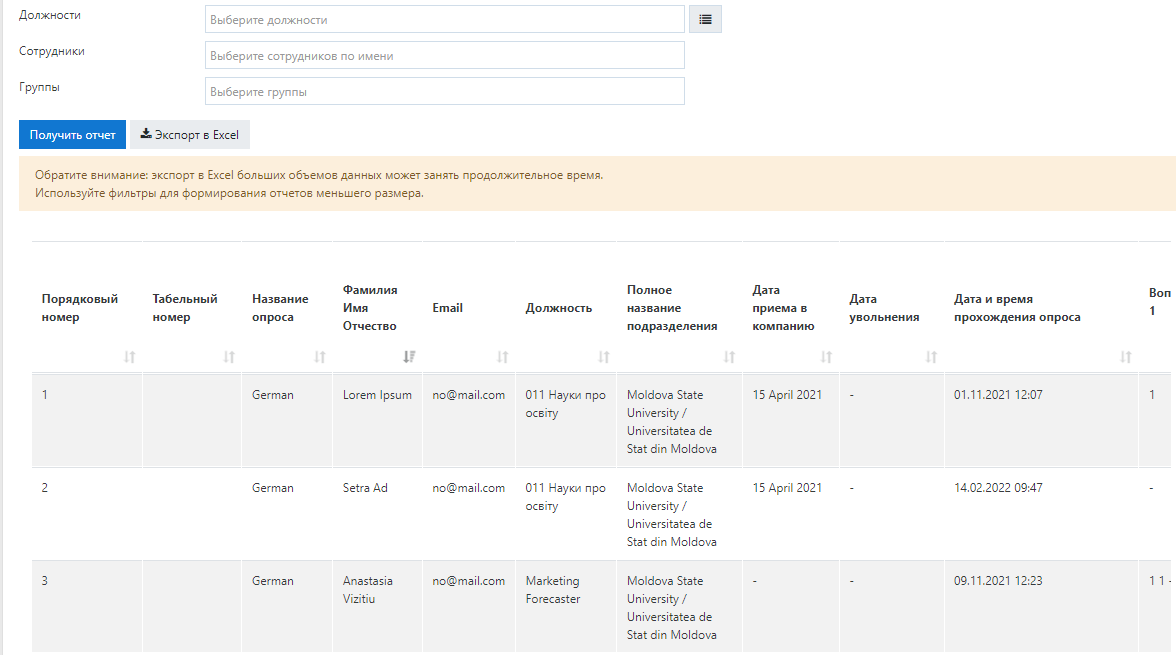The image size is (1176, 655).
Task: Sort by Должность column arrows
Action: pyautogui.click(x=604, y=357)
